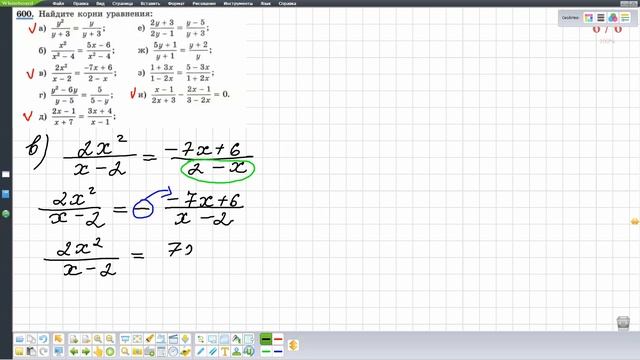The image size is (640, 360).
Task: Choose the black pen on green swatch
Action: coord(266,339)
